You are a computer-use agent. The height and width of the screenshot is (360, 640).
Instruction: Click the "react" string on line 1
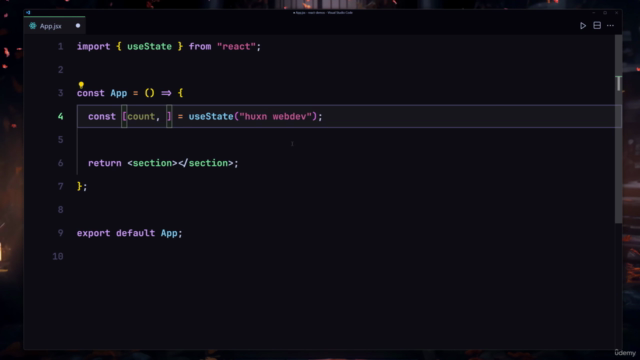(236, 47)
